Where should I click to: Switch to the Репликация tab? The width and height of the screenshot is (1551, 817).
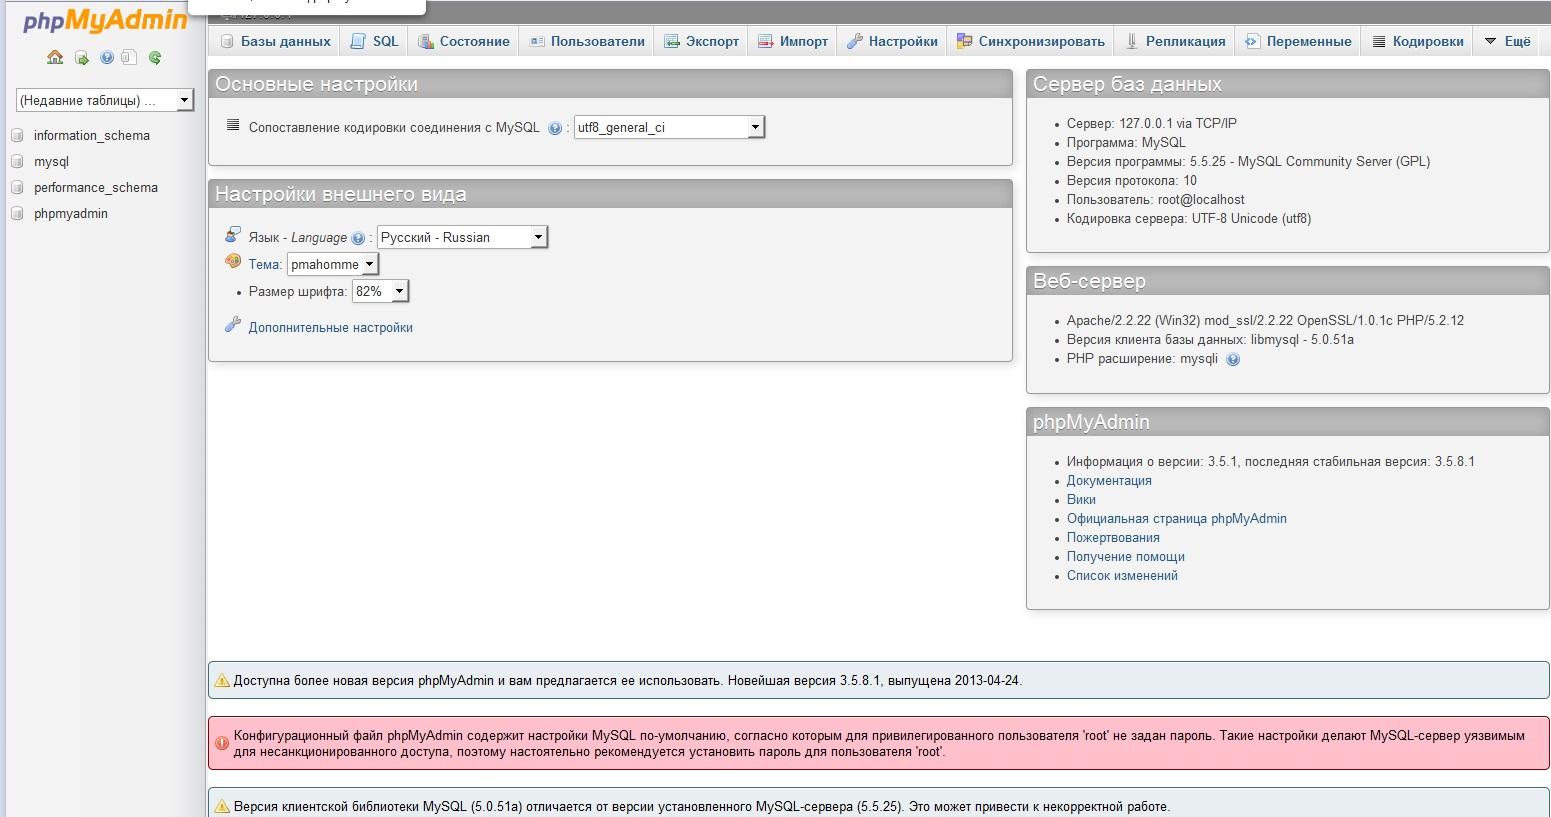1175,41
